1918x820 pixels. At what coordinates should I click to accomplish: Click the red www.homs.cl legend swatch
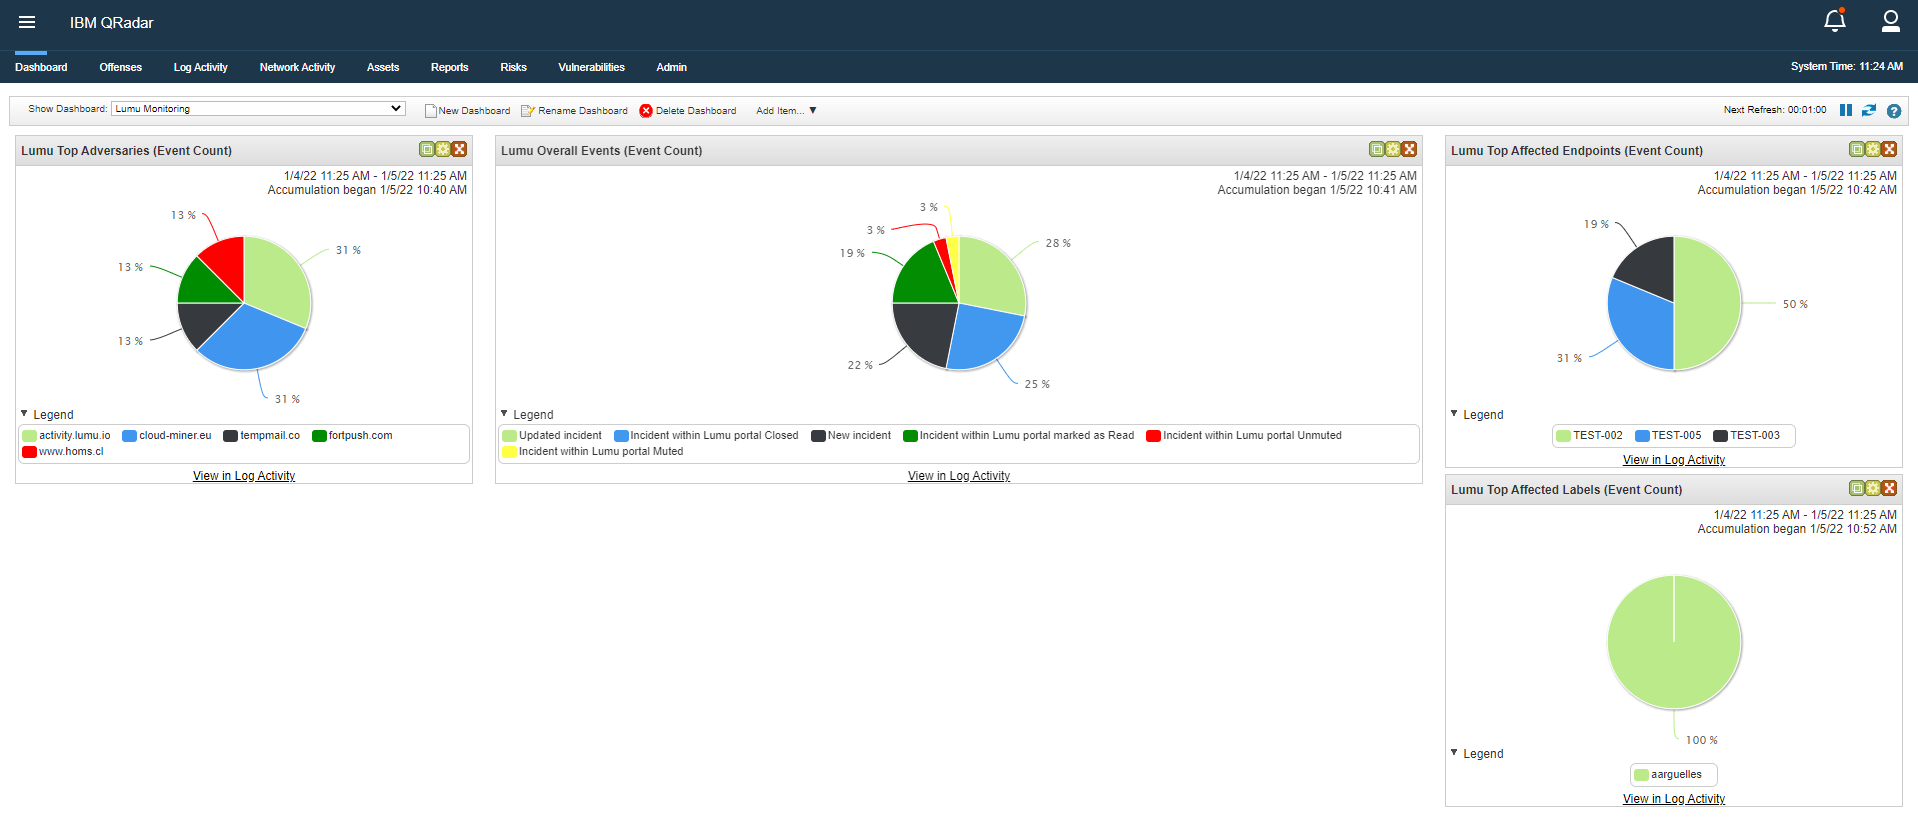pyautogui.click(x=29, y=452)
